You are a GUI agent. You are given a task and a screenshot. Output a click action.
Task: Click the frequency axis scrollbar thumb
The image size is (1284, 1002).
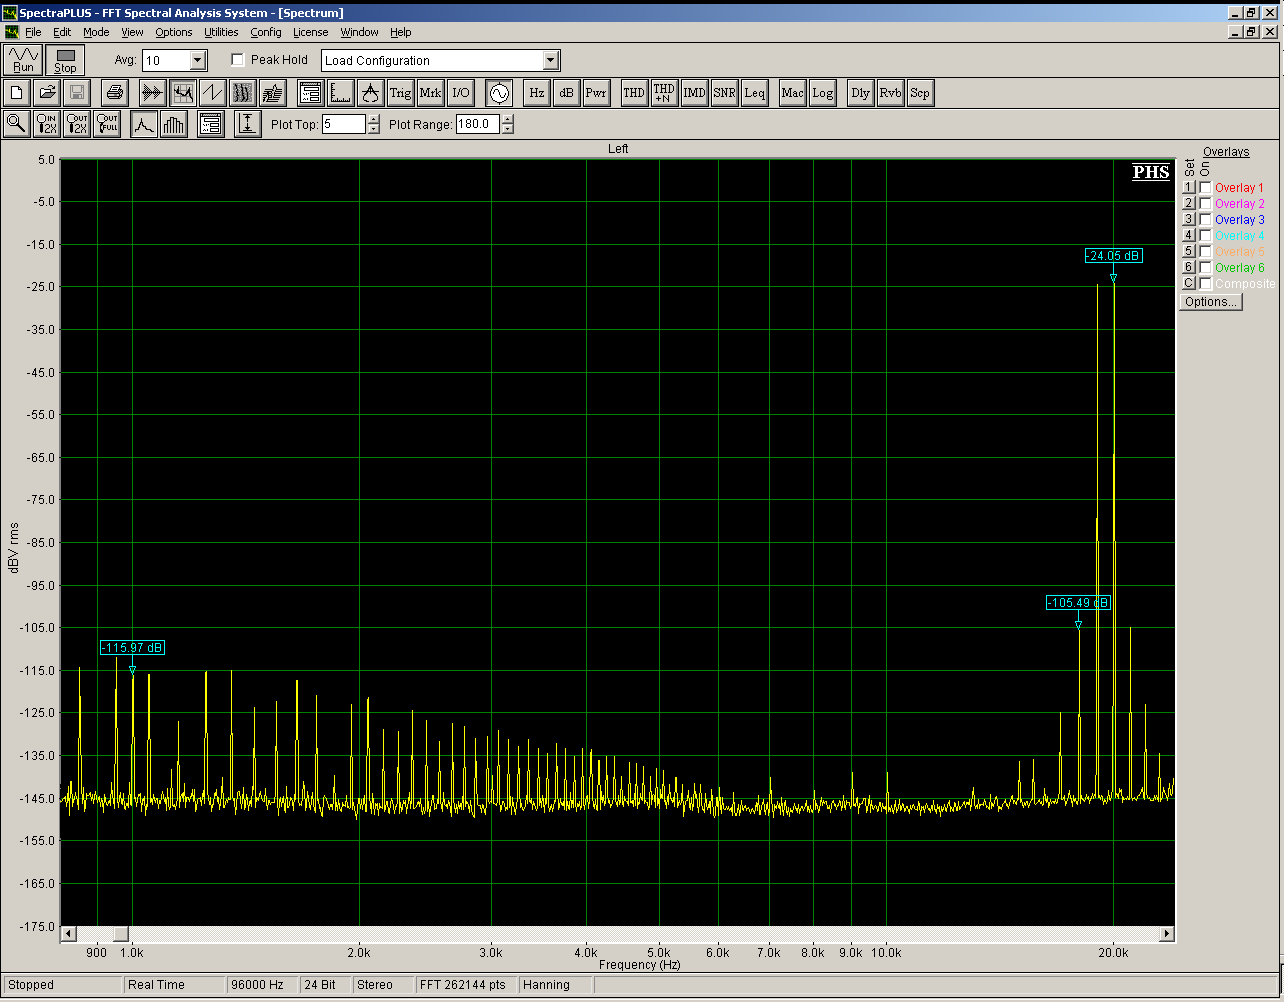[120, 934]
